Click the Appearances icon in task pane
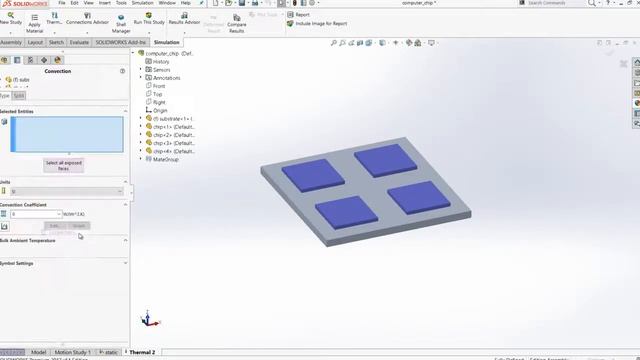 point(636,103)
